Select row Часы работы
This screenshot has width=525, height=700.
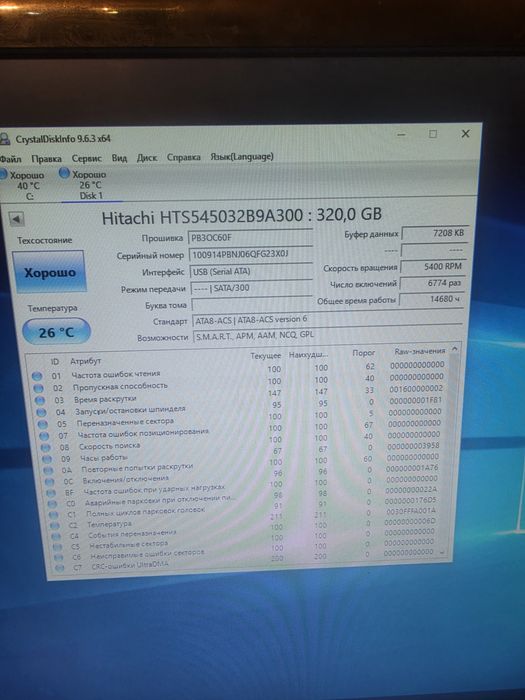(243, 454)
